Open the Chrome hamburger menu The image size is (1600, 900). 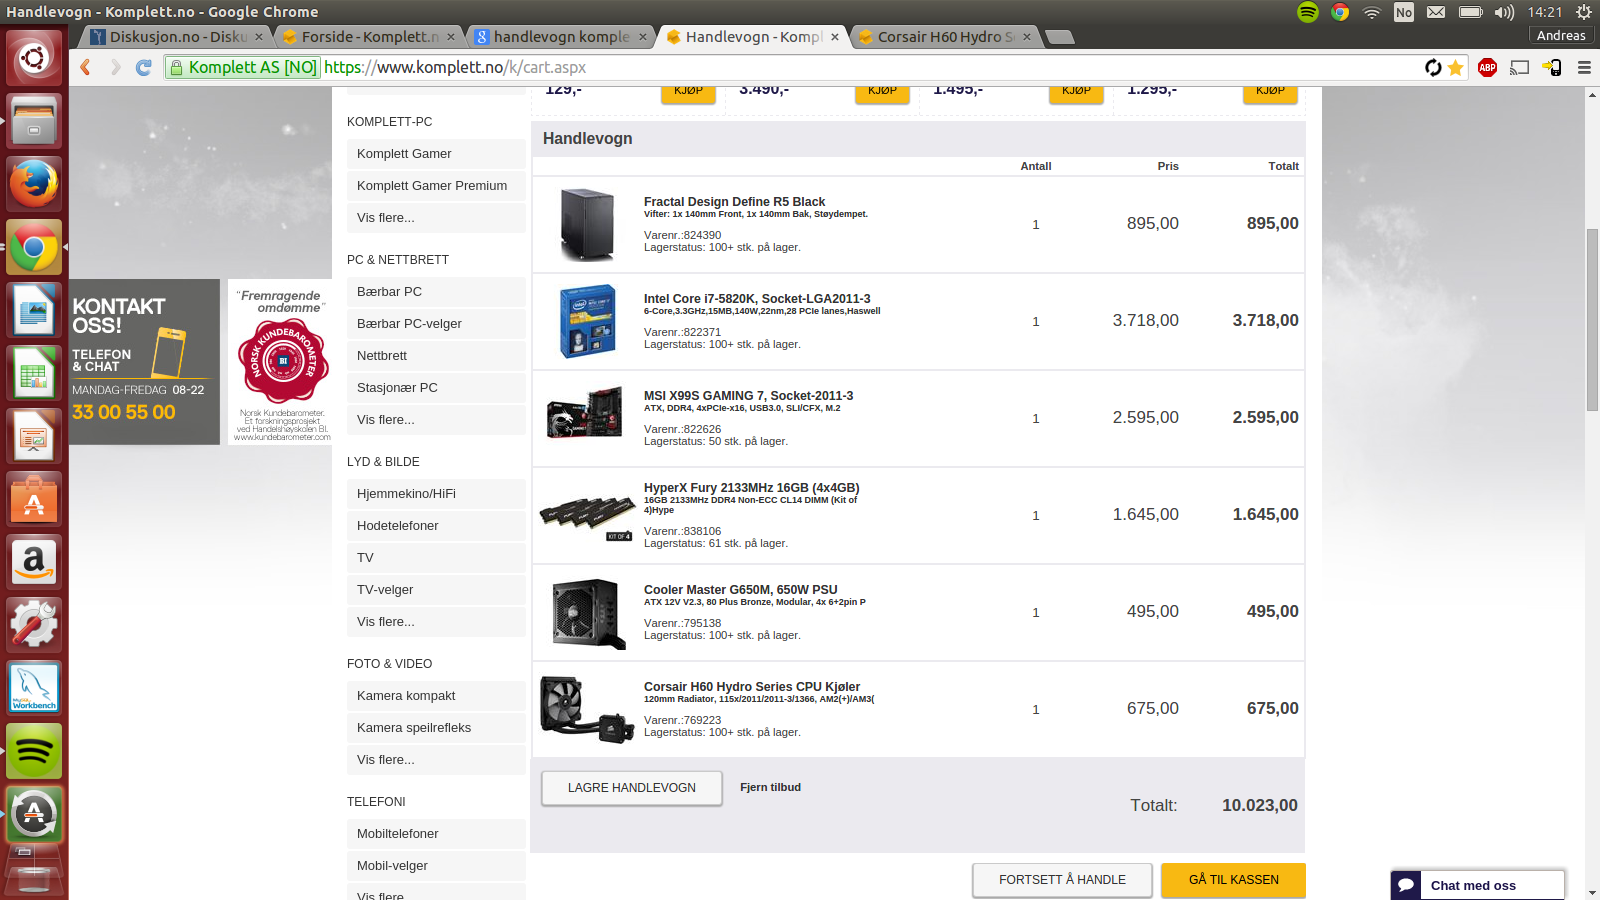coord(1584,67)
